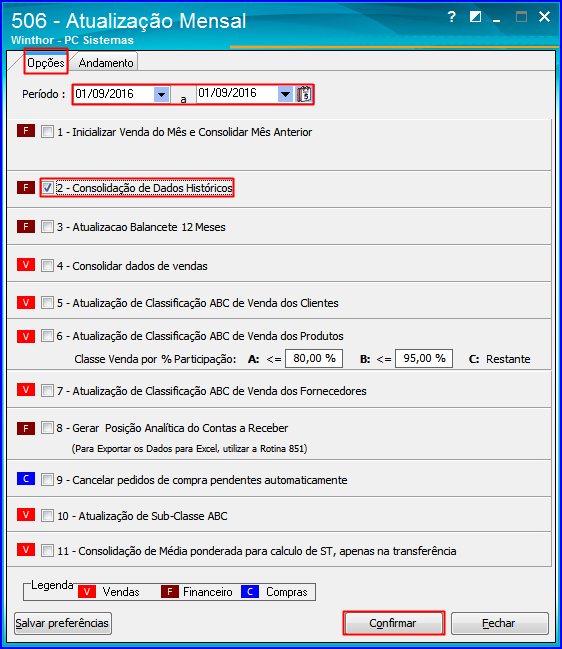Open the help question mark icon

(x=452, y=17)
